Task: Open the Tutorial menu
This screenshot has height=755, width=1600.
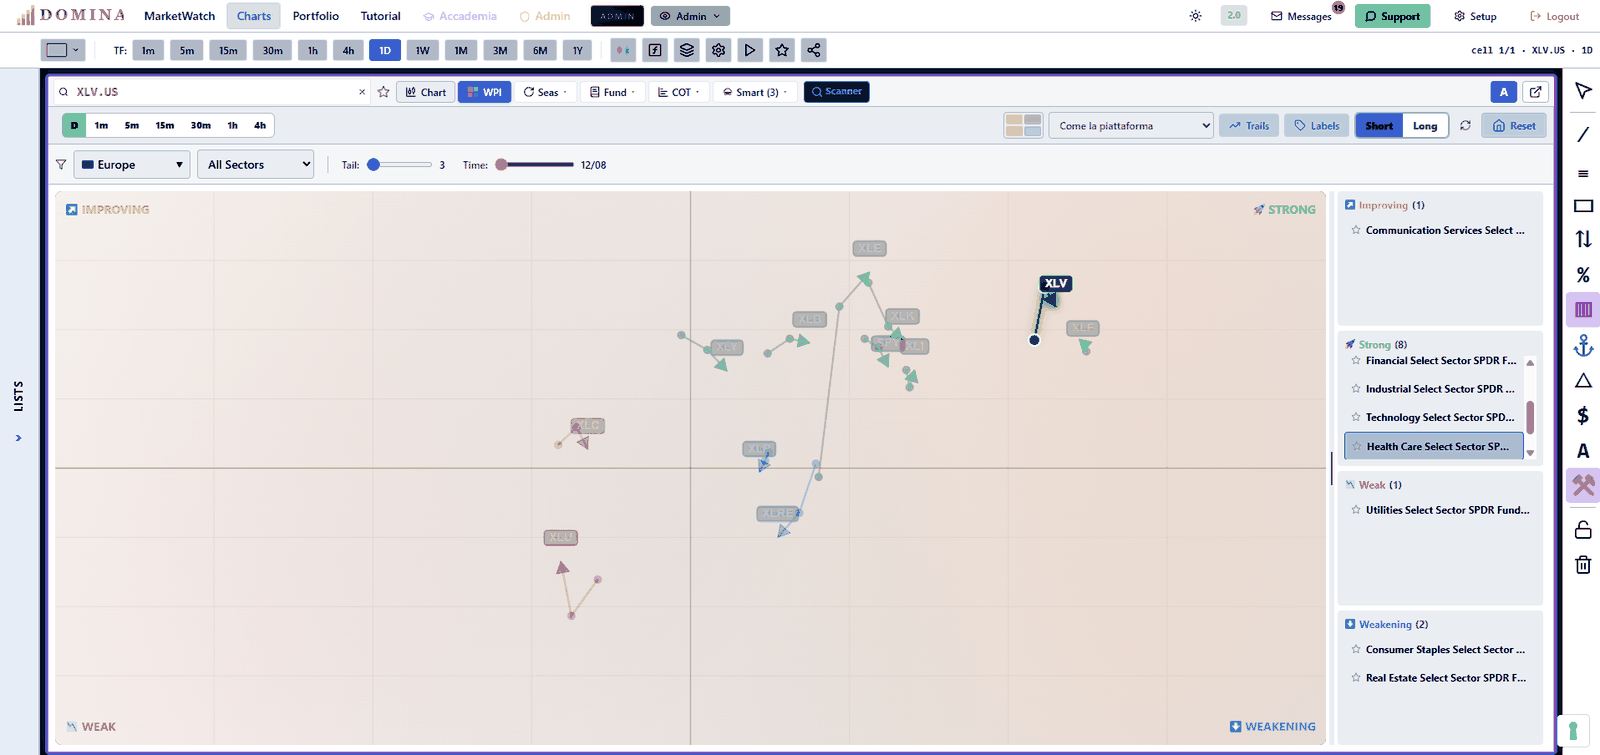Action: click(381, 16)
